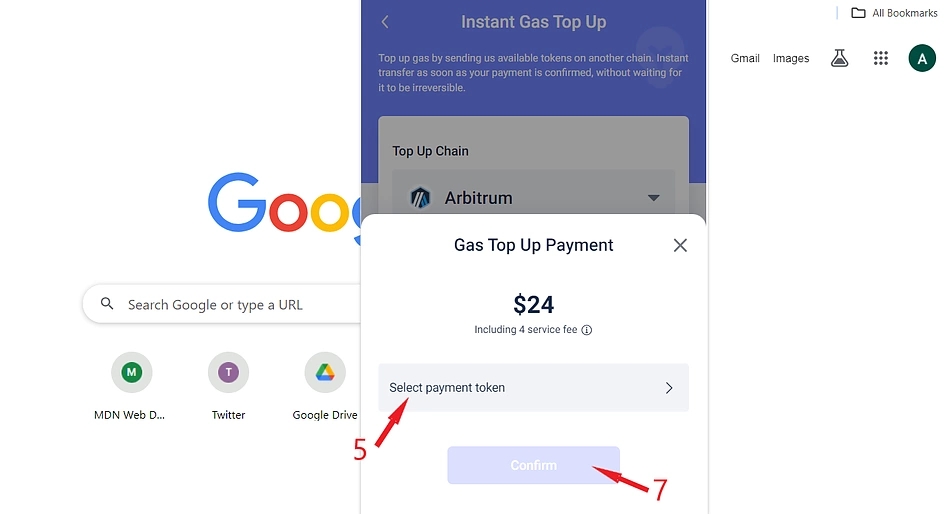Click the search magnifier icon
This screenshot has width=950, height=514.
pyautogui.click(x=107, y=304)
